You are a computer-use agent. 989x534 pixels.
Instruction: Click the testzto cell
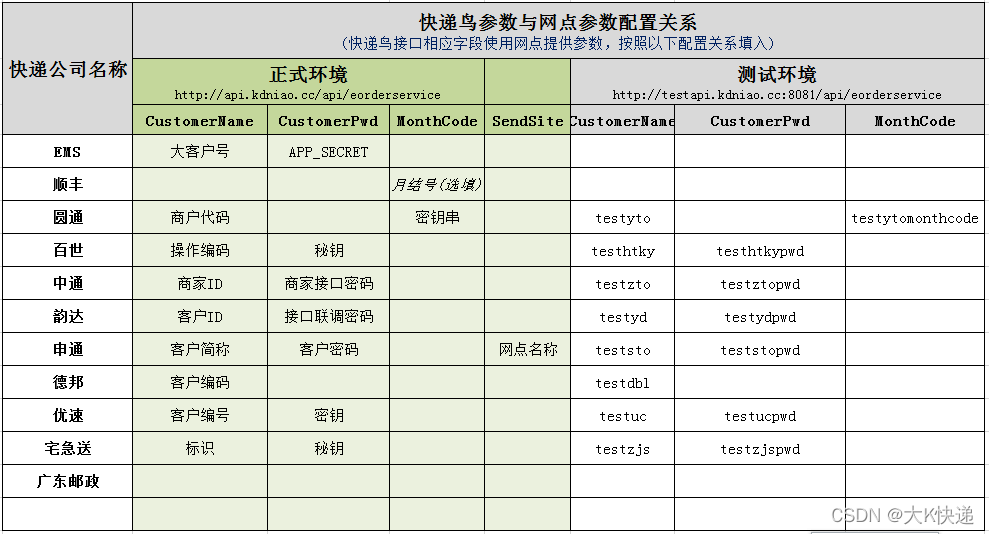(x=623, y=284)
